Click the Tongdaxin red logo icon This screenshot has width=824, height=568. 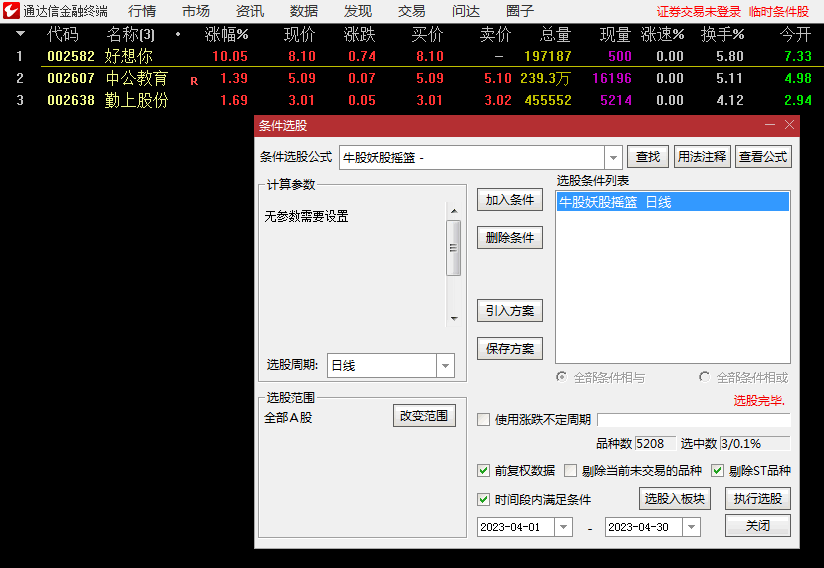(11, 11)
